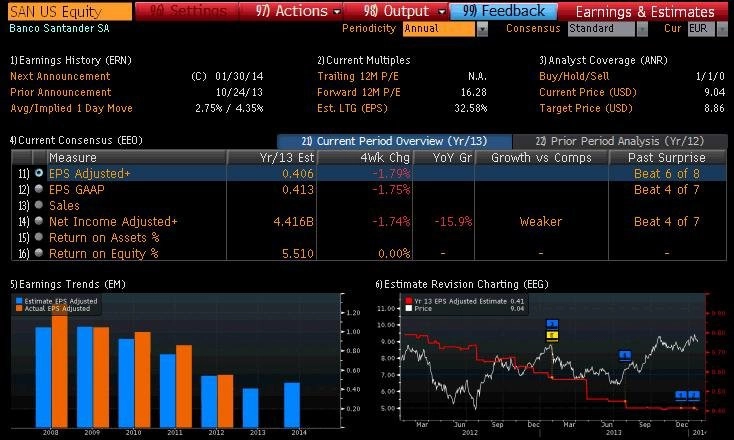Click the Growth vs Comps column header
This screenshot has width=734, height=440.
click(x=542, y=157)
